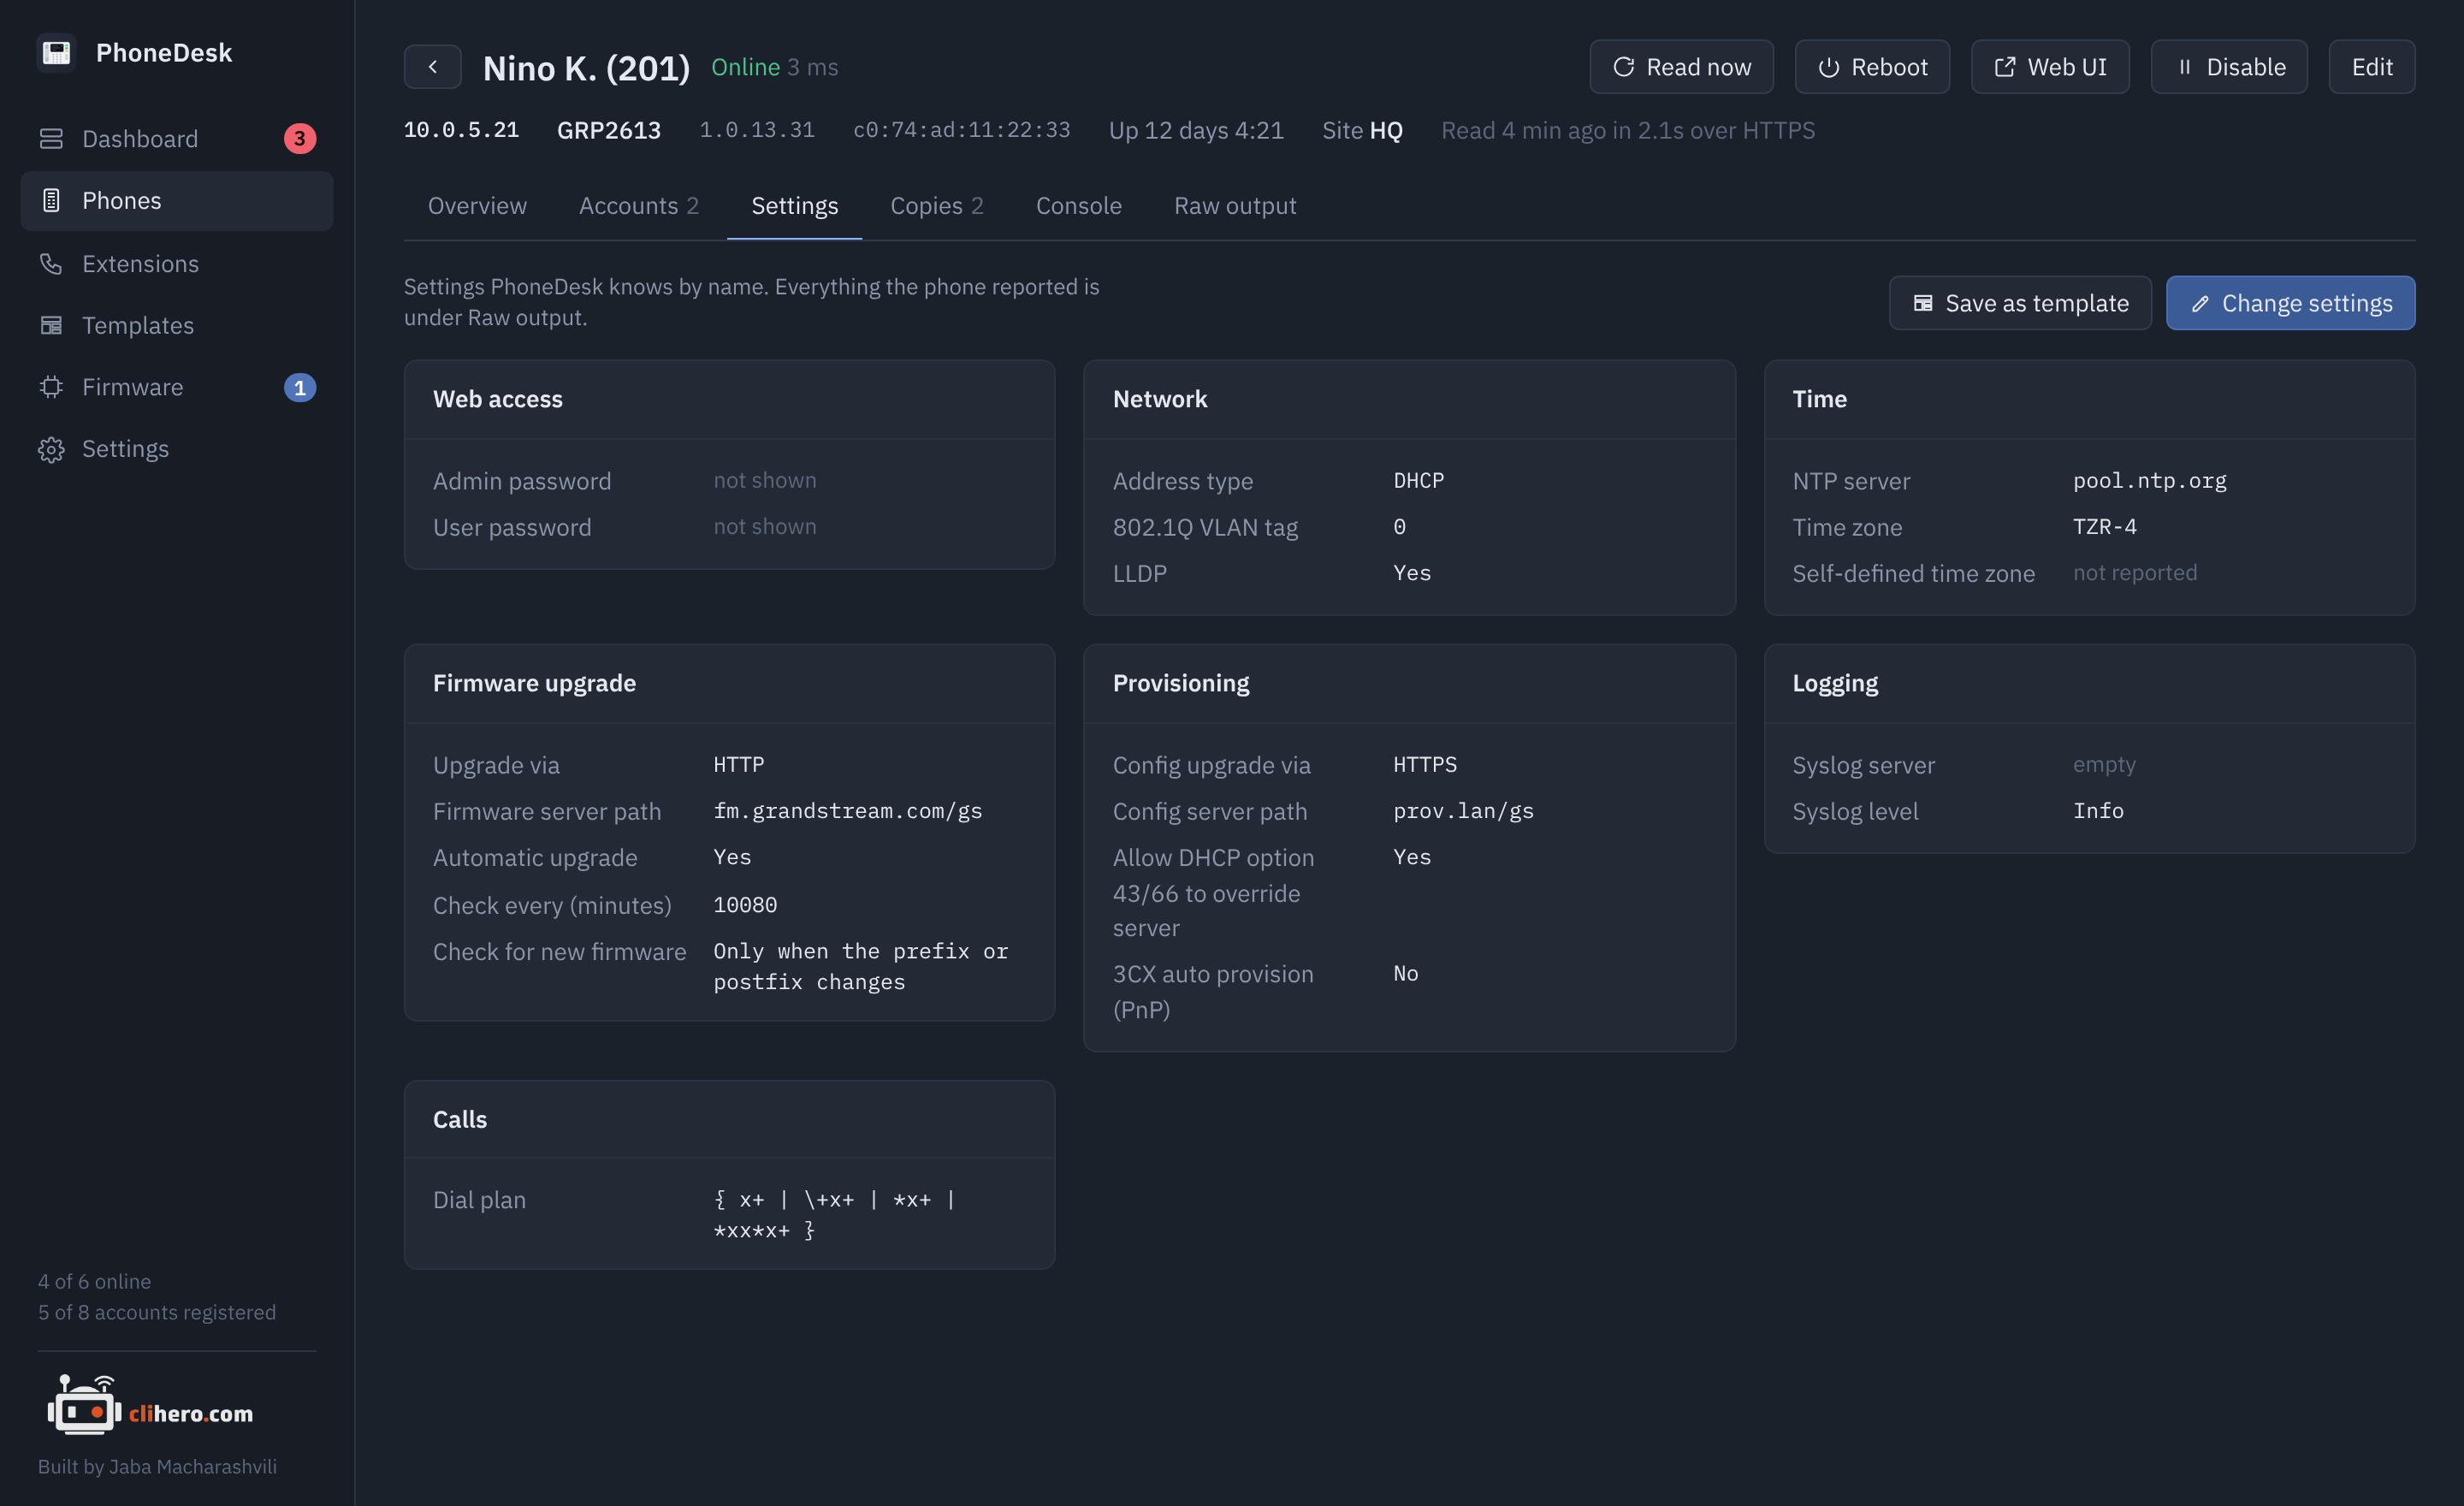Click the IP address 10.0.5.21

coord(461,130)
